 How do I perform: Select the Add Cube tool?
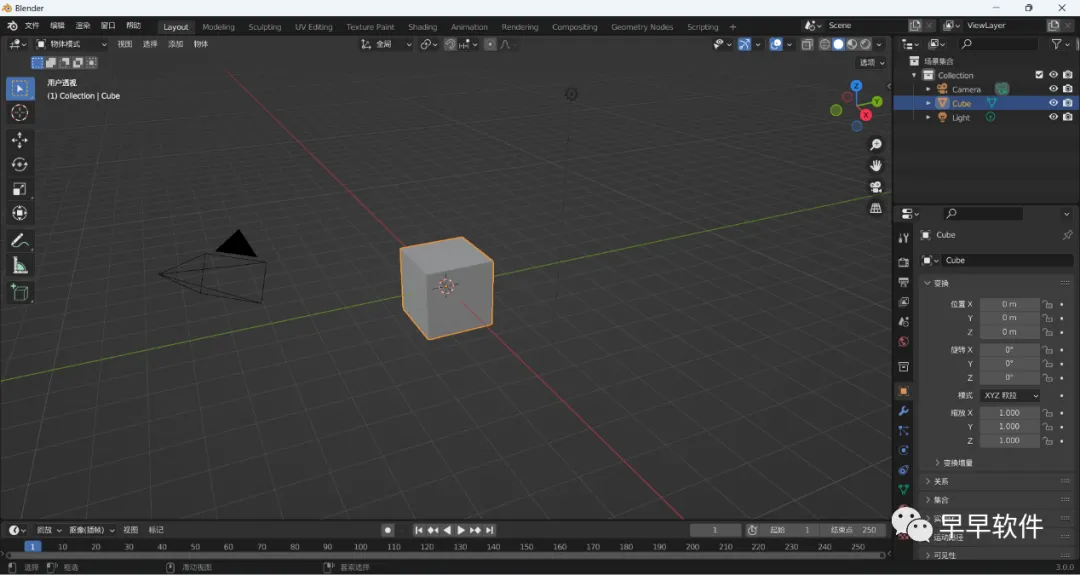point(19,293)
